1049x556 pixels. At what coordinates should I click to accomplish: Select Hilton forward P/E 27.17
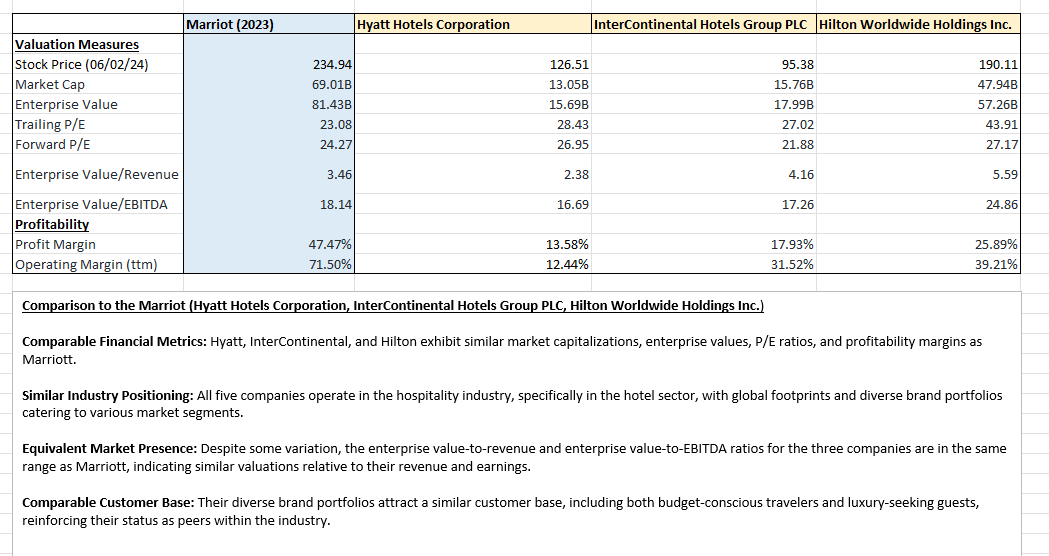[918, 145]
